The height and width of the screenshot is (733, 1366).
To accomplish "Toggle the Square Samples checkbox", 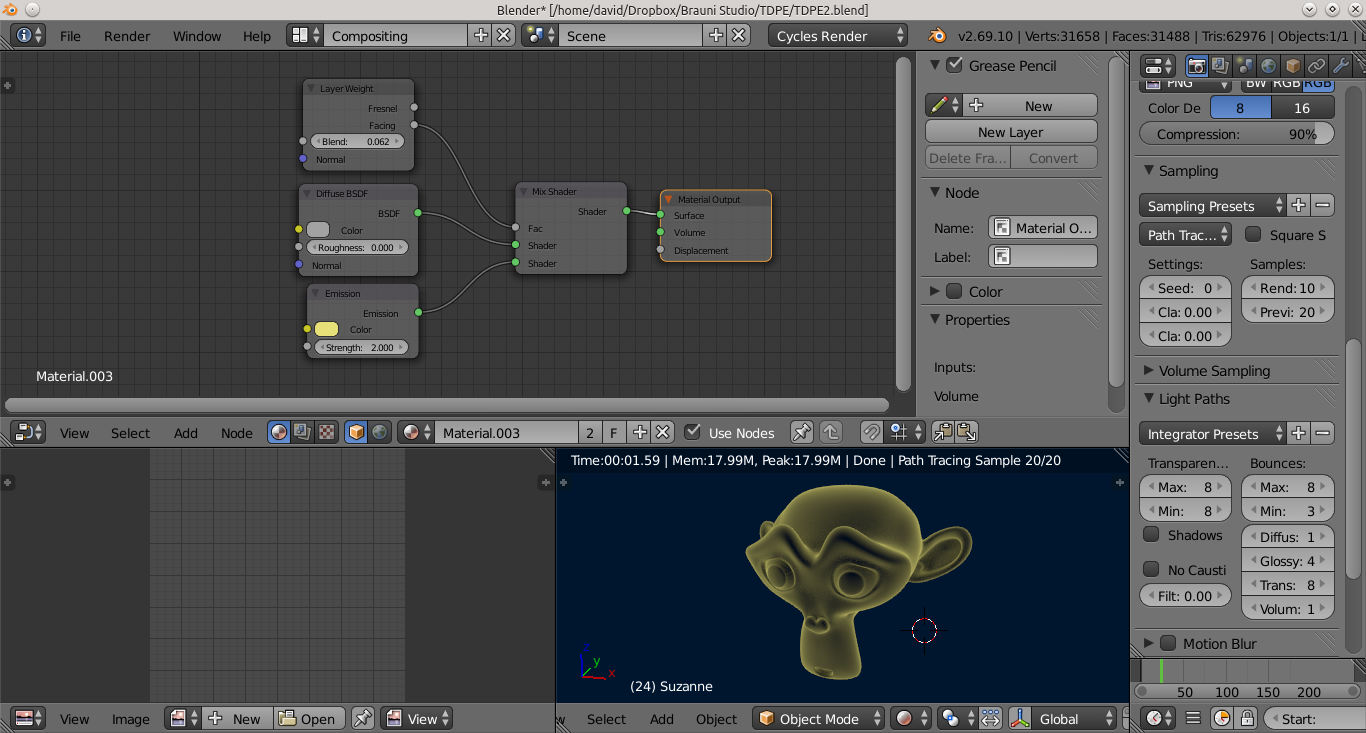I will pos(1253,234).
